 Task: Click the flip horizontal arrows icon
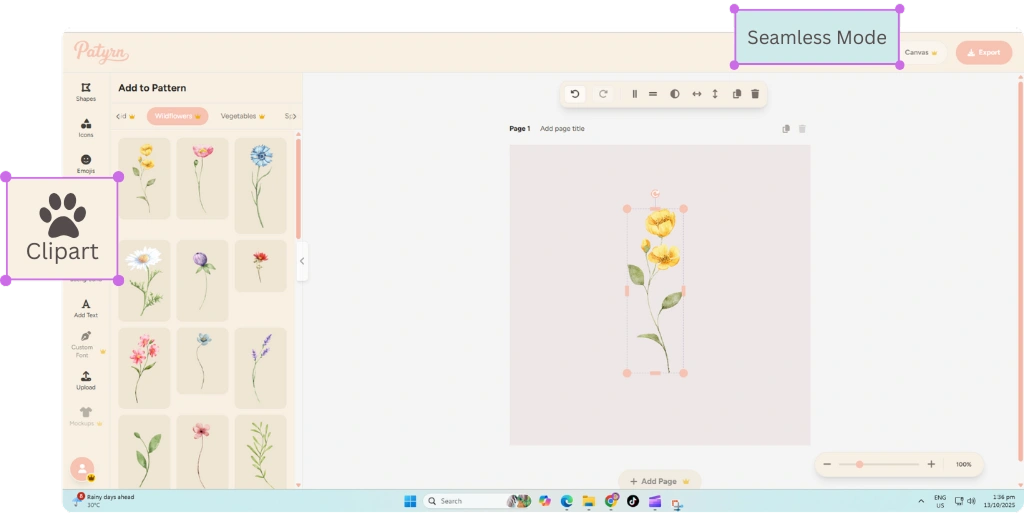pyautogui.click(x=697, y=94)
